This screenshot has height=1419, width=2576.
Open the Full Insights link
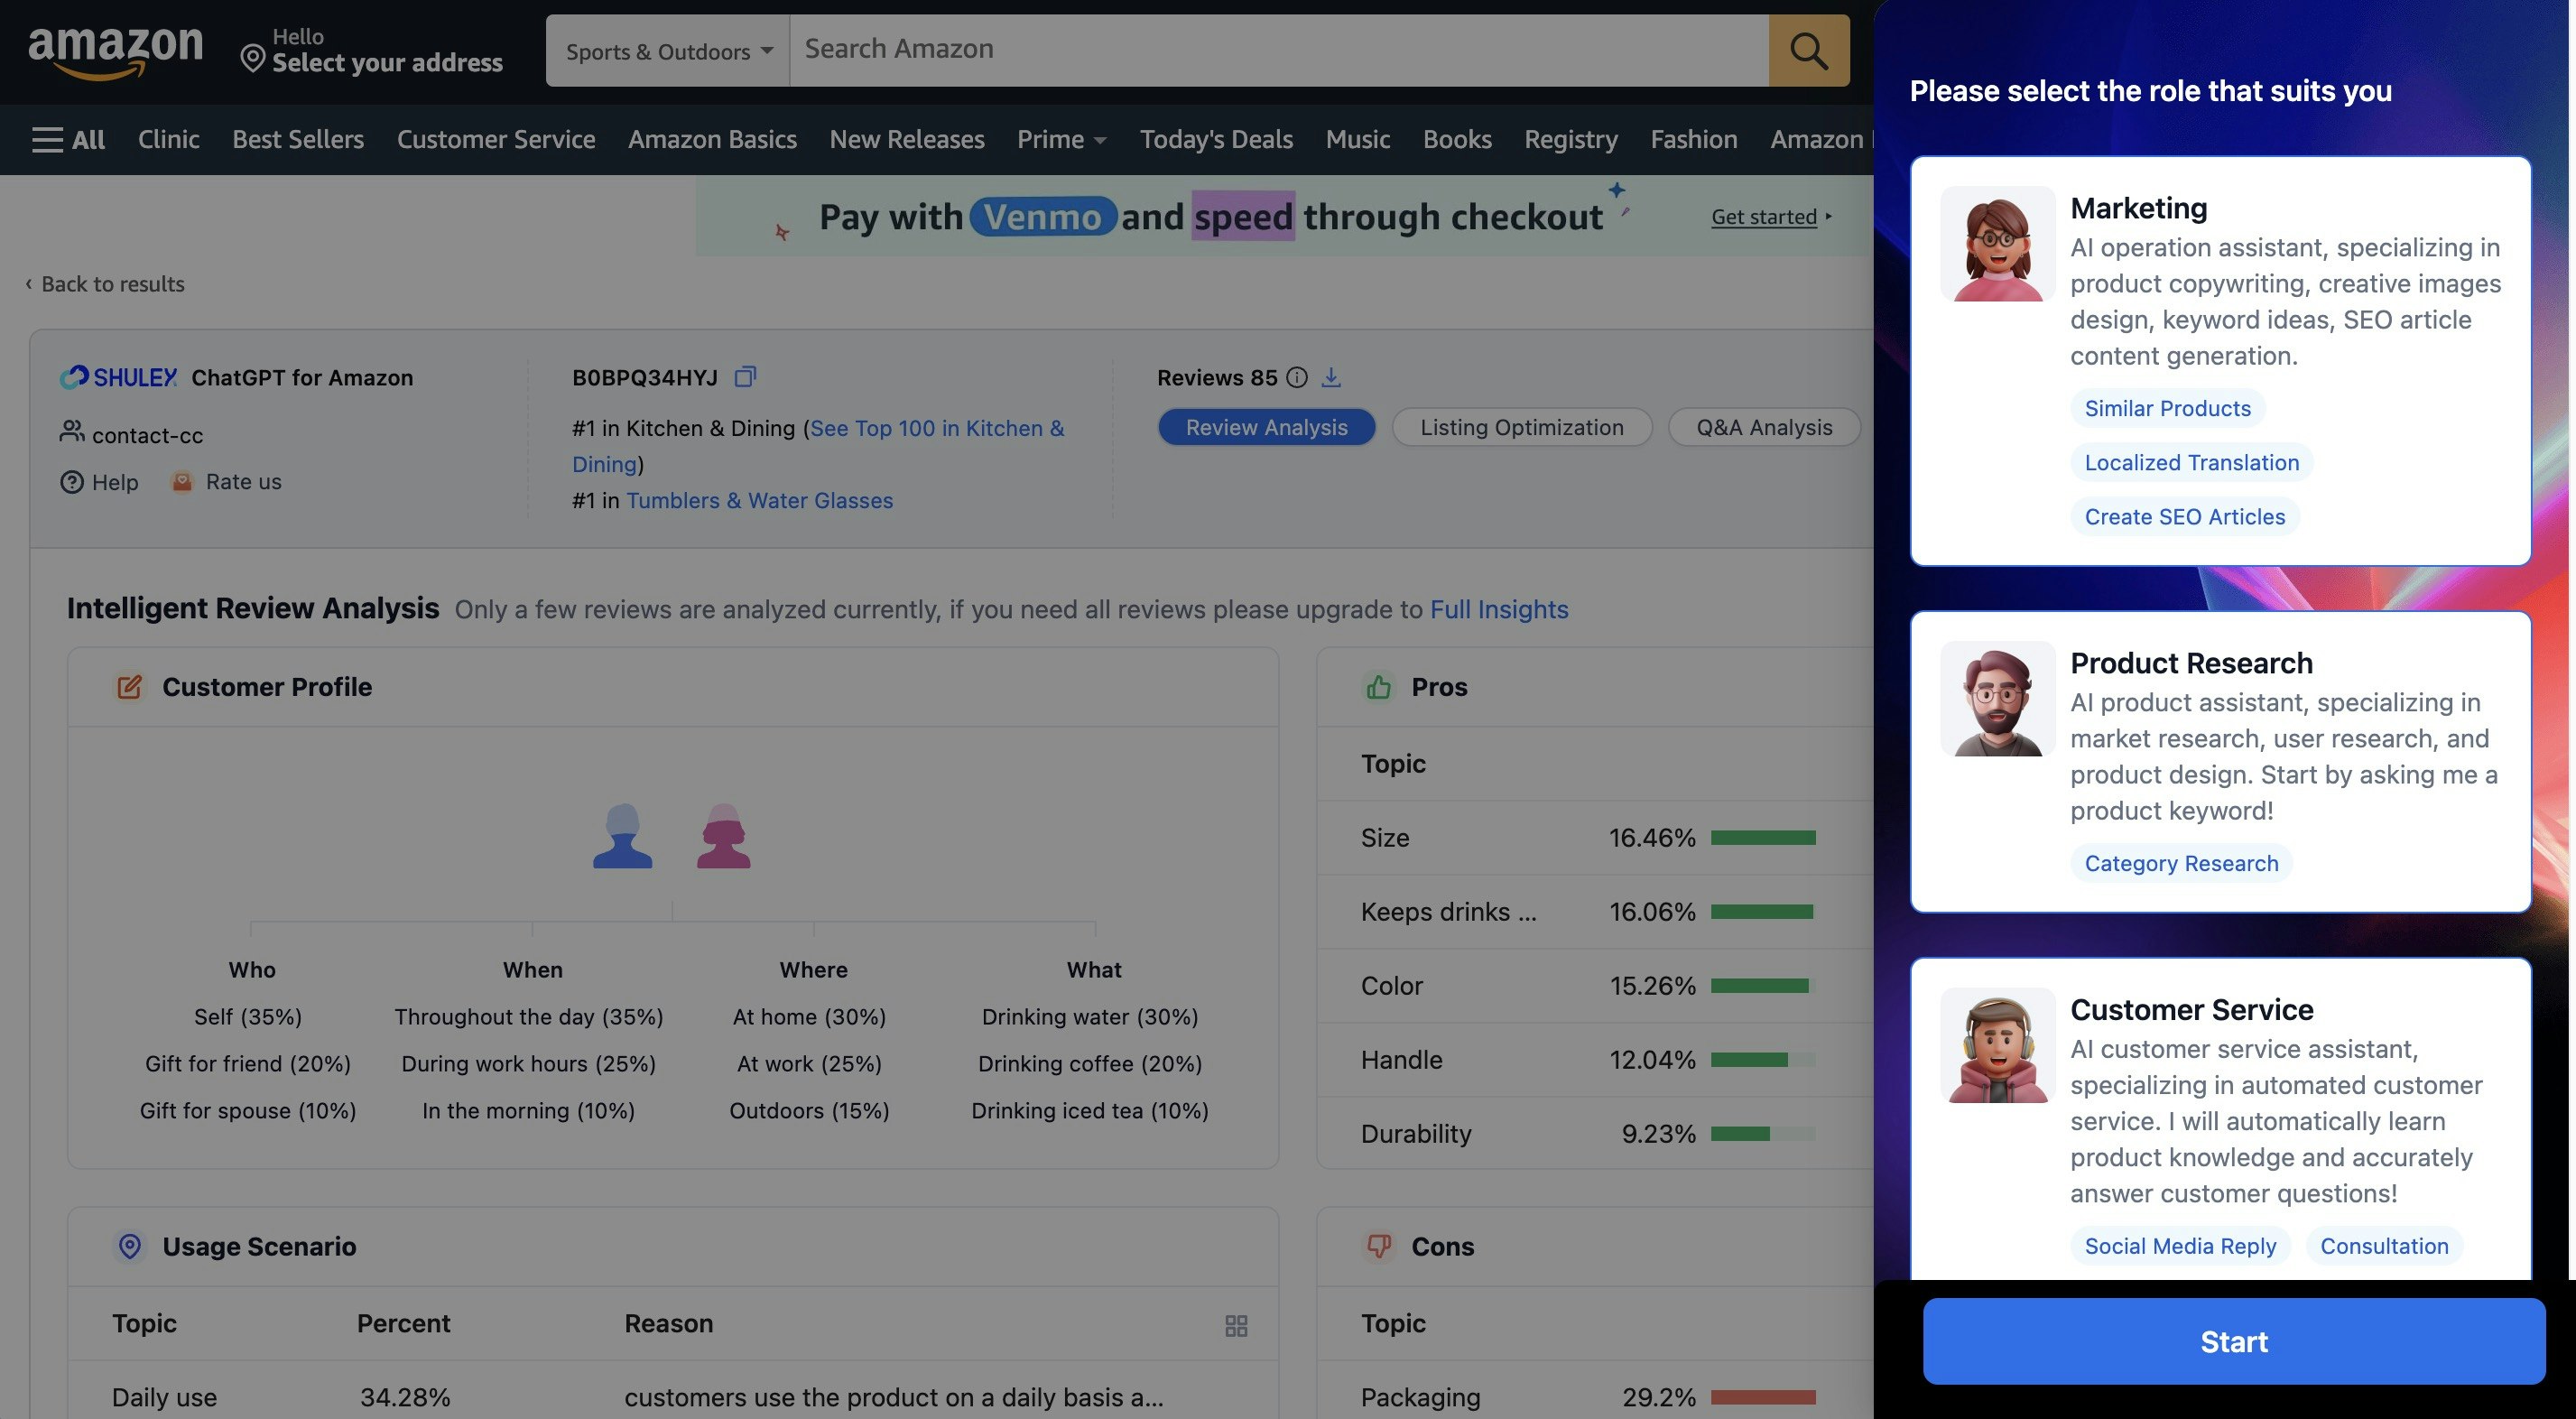click(1499, 609)
